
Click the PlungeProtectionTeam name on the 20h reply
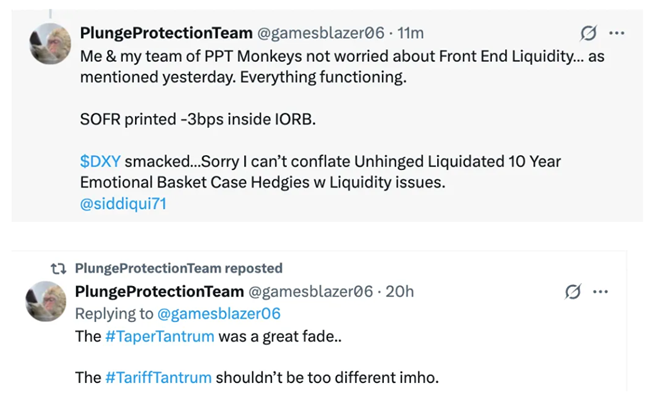tap(160, 291)
